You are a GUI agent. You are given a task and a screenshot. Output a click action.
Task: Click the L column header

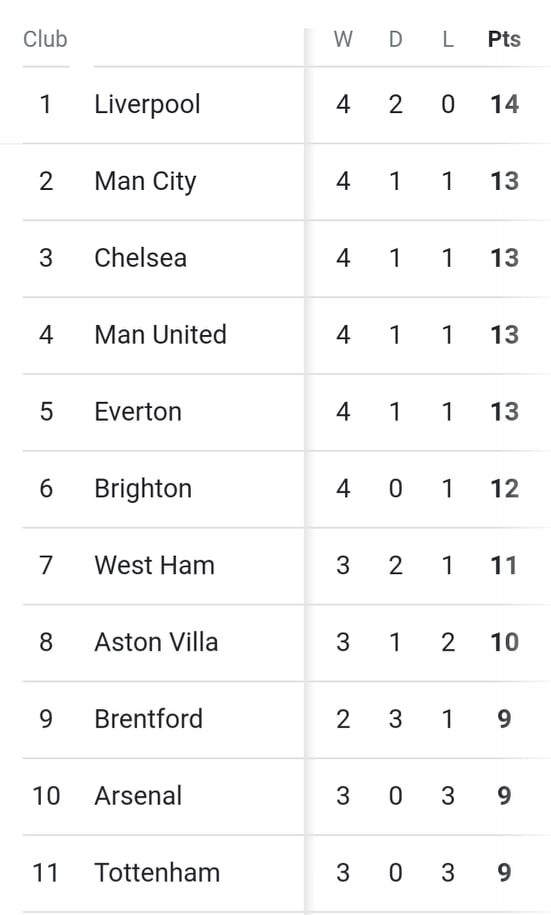448,39
